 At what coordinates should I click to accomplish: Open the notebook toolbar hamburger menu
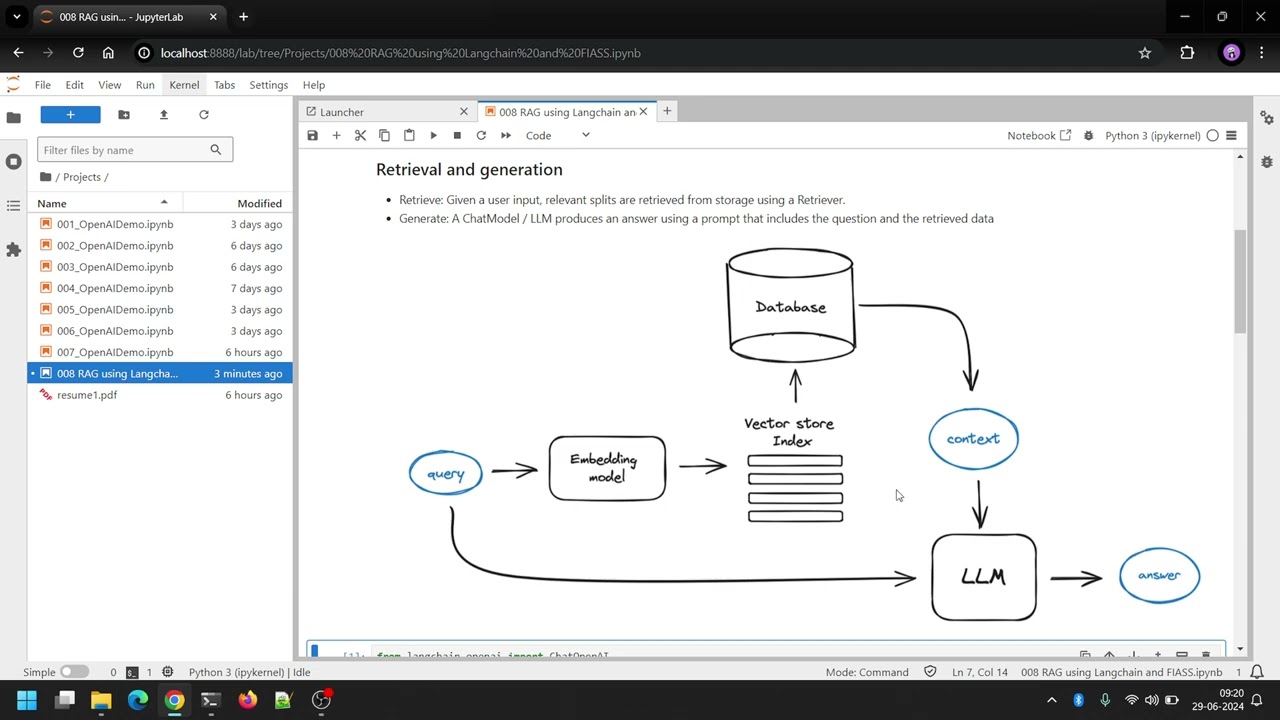1231,135
